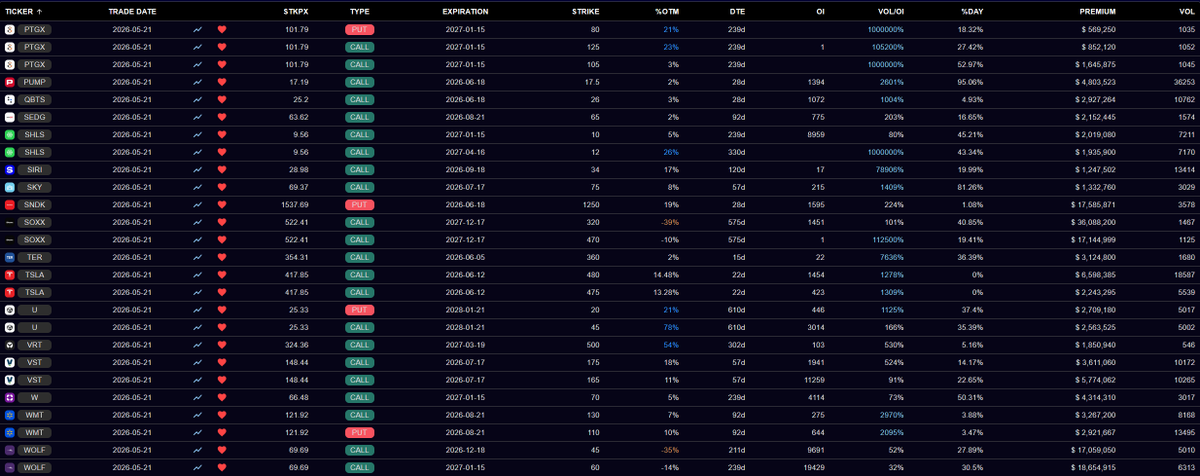Viewport: 1200px width, 476px height.
Task: Sort by the STRIKE column header
Action: [585, 10]
